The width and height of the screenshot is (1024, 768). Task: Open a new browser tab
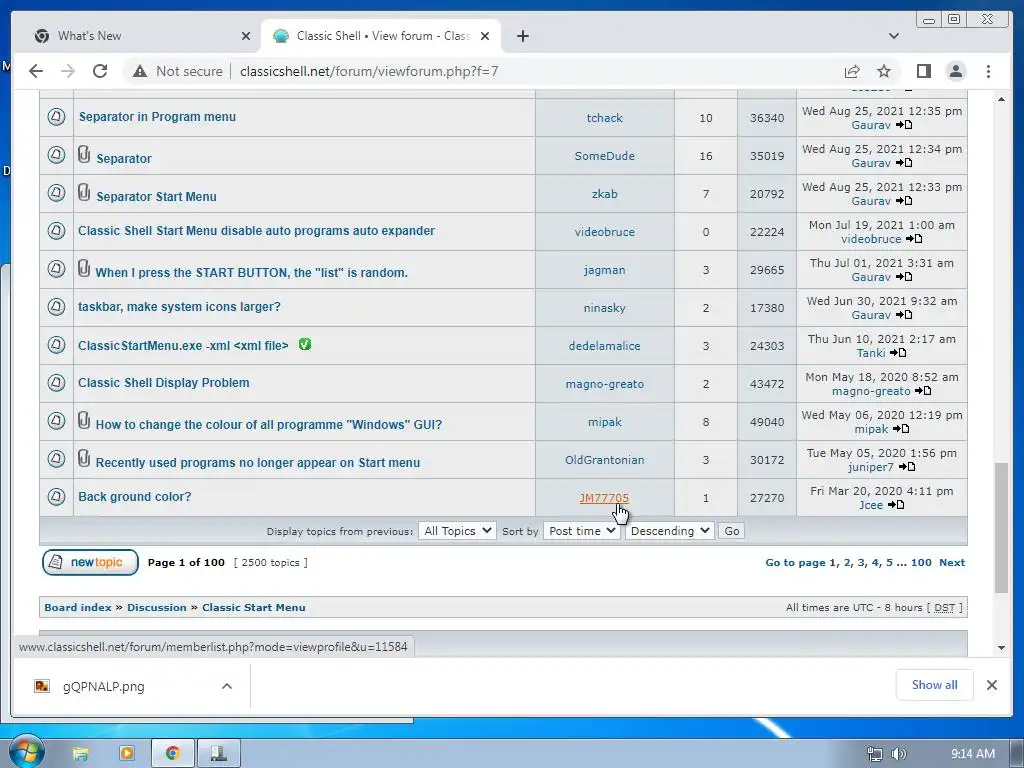pyautogui.click(x=522, y=36)
